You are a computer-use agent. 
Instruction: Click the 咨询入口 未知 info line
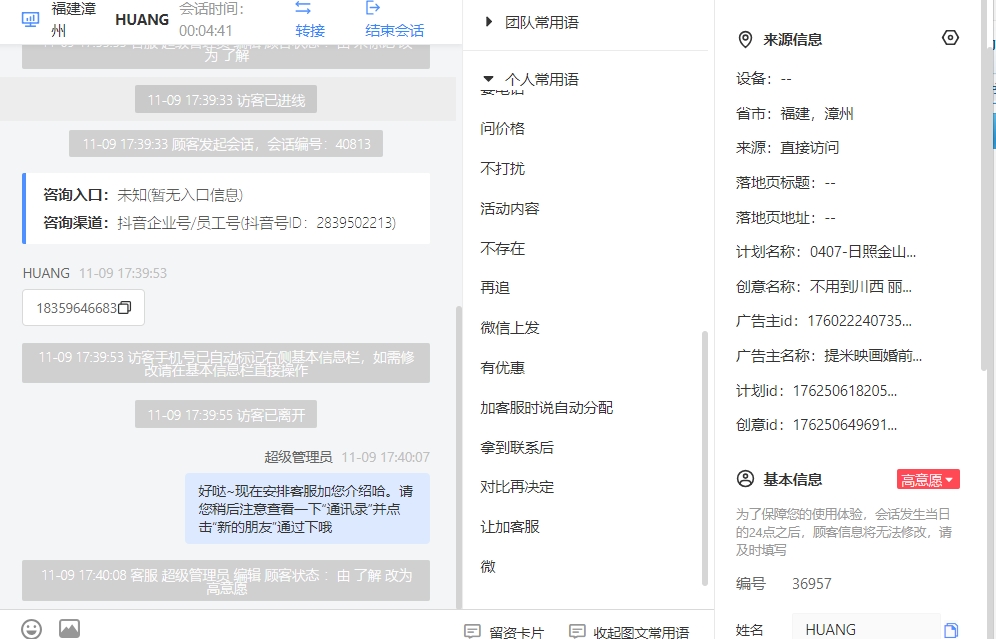point(143,195)
